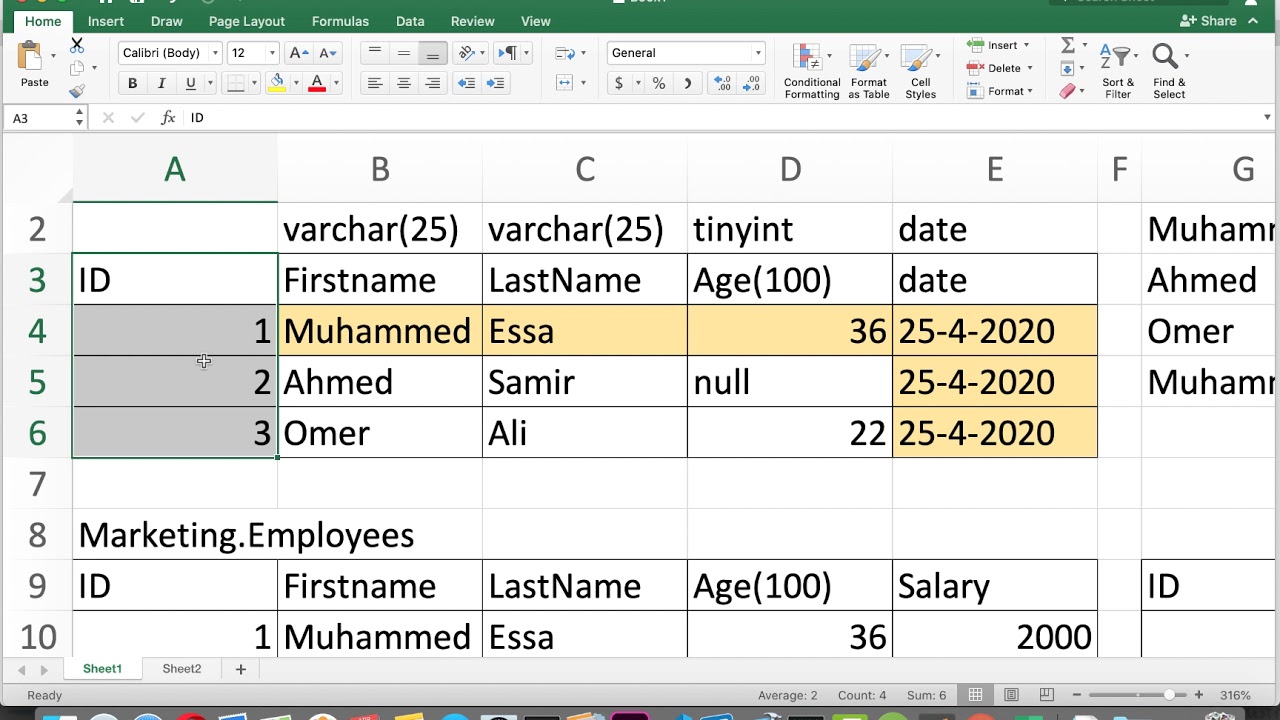The width and height of the screenshot is (1280, 720).
Task: Expand the formula bar
Action: click(1267, 118)
